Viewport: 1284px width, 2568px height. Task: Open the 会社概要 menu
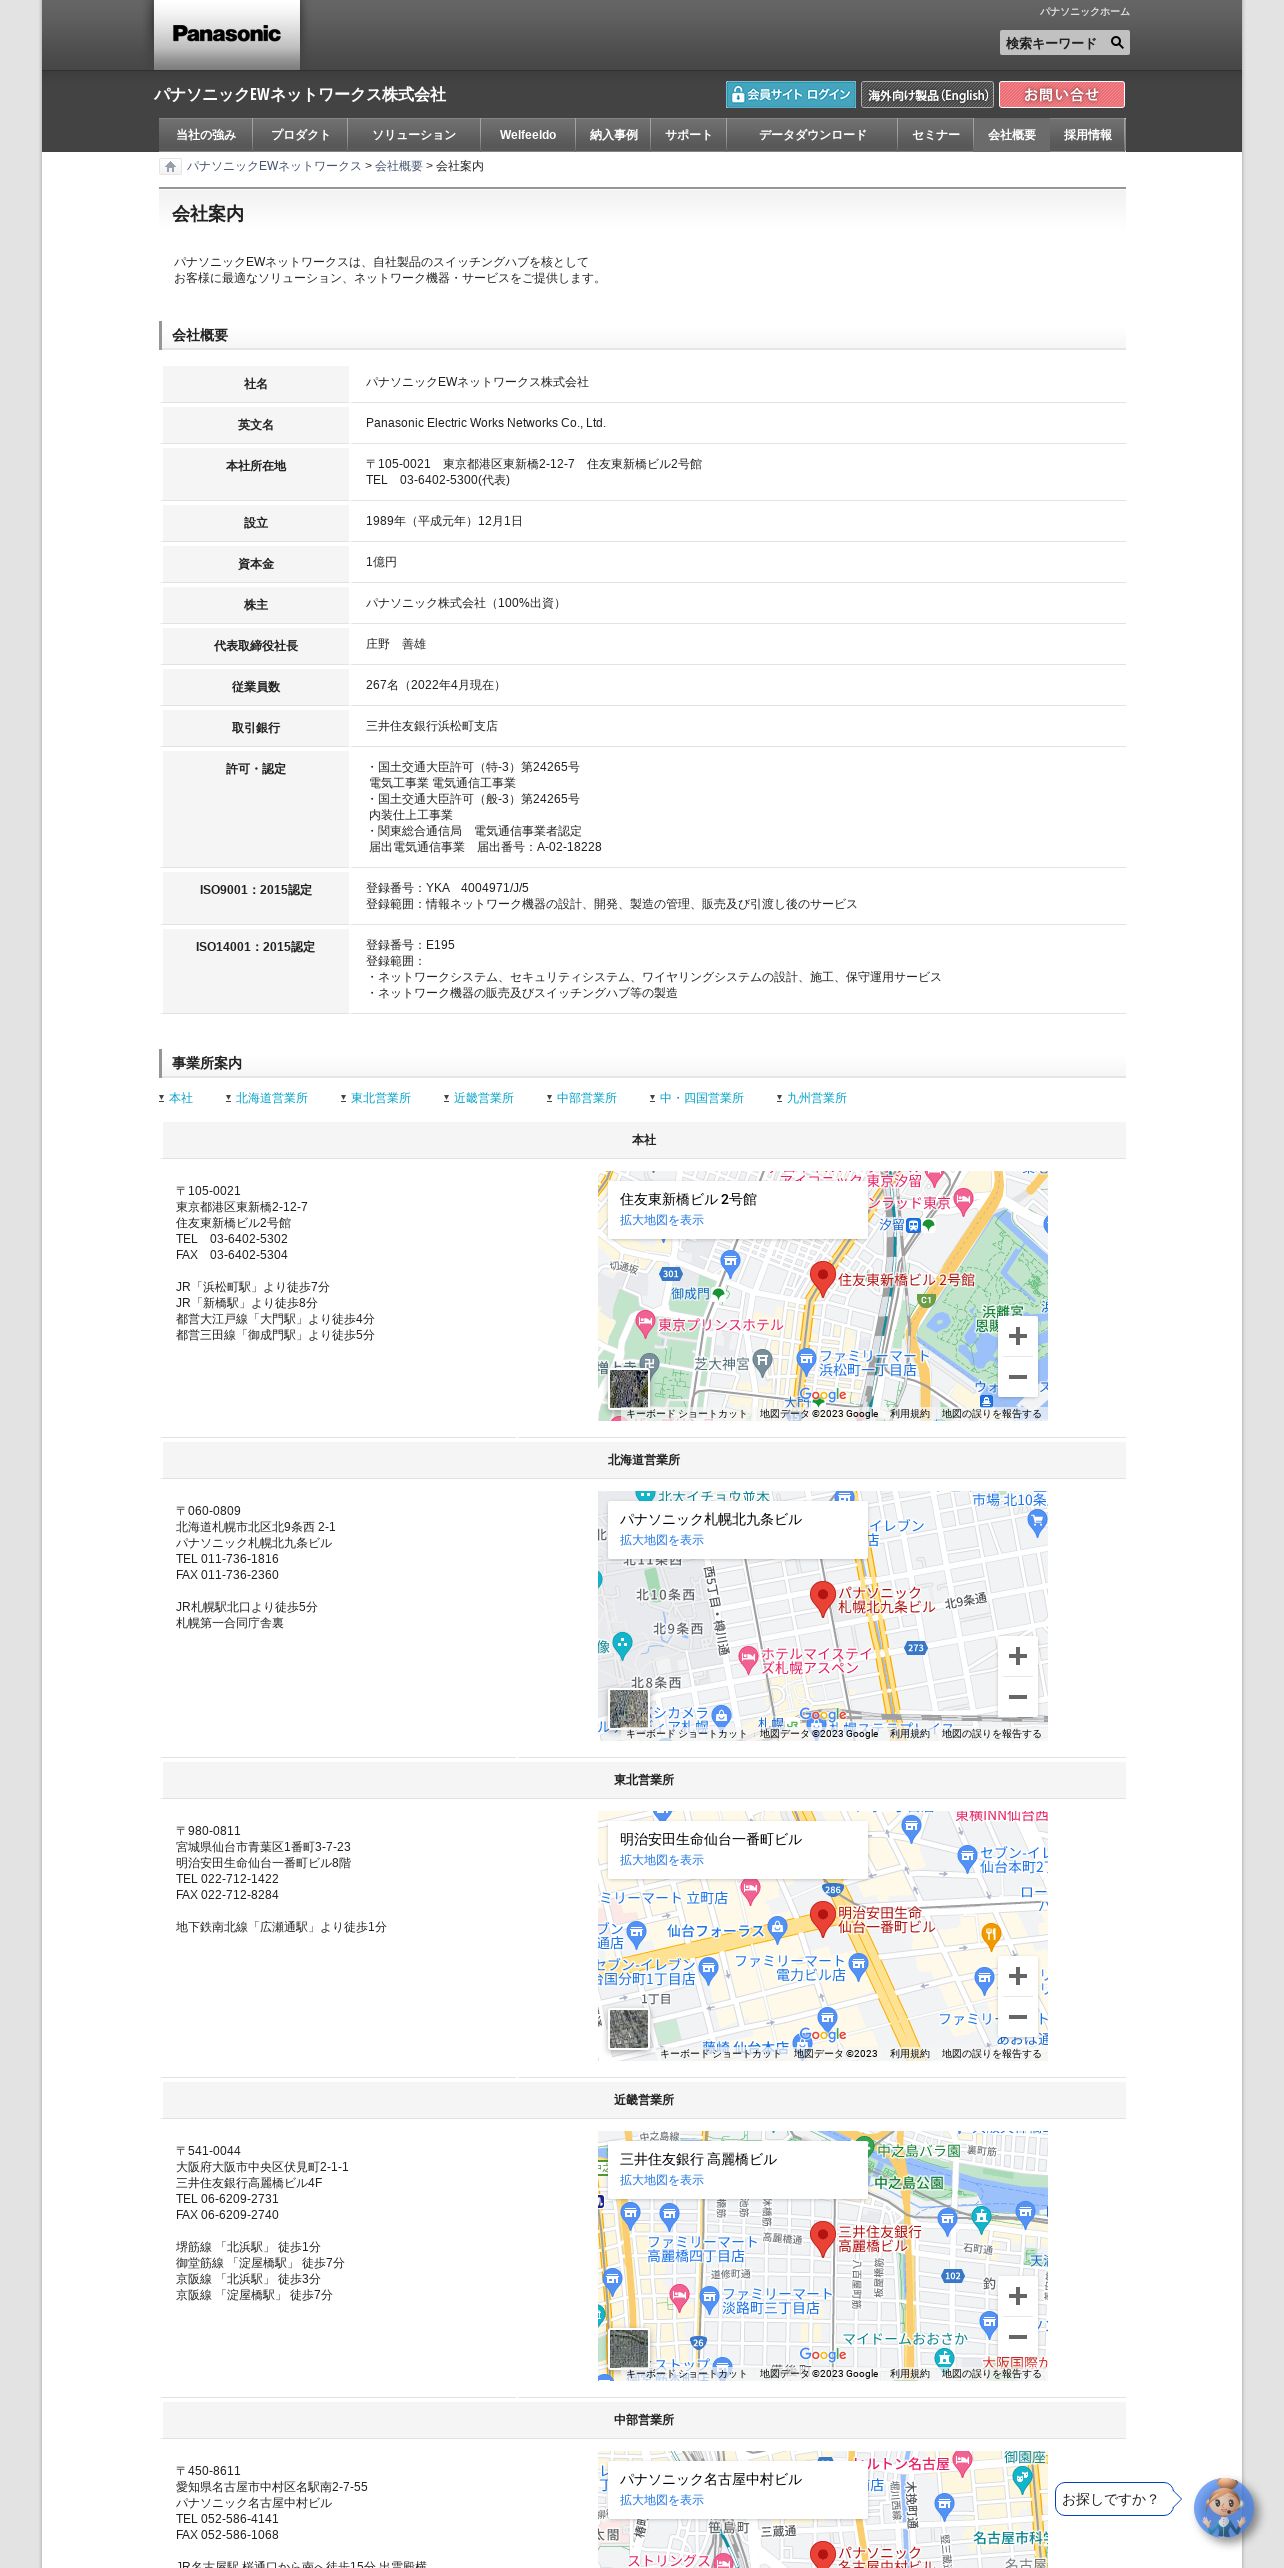click(x=1012, y=135)
